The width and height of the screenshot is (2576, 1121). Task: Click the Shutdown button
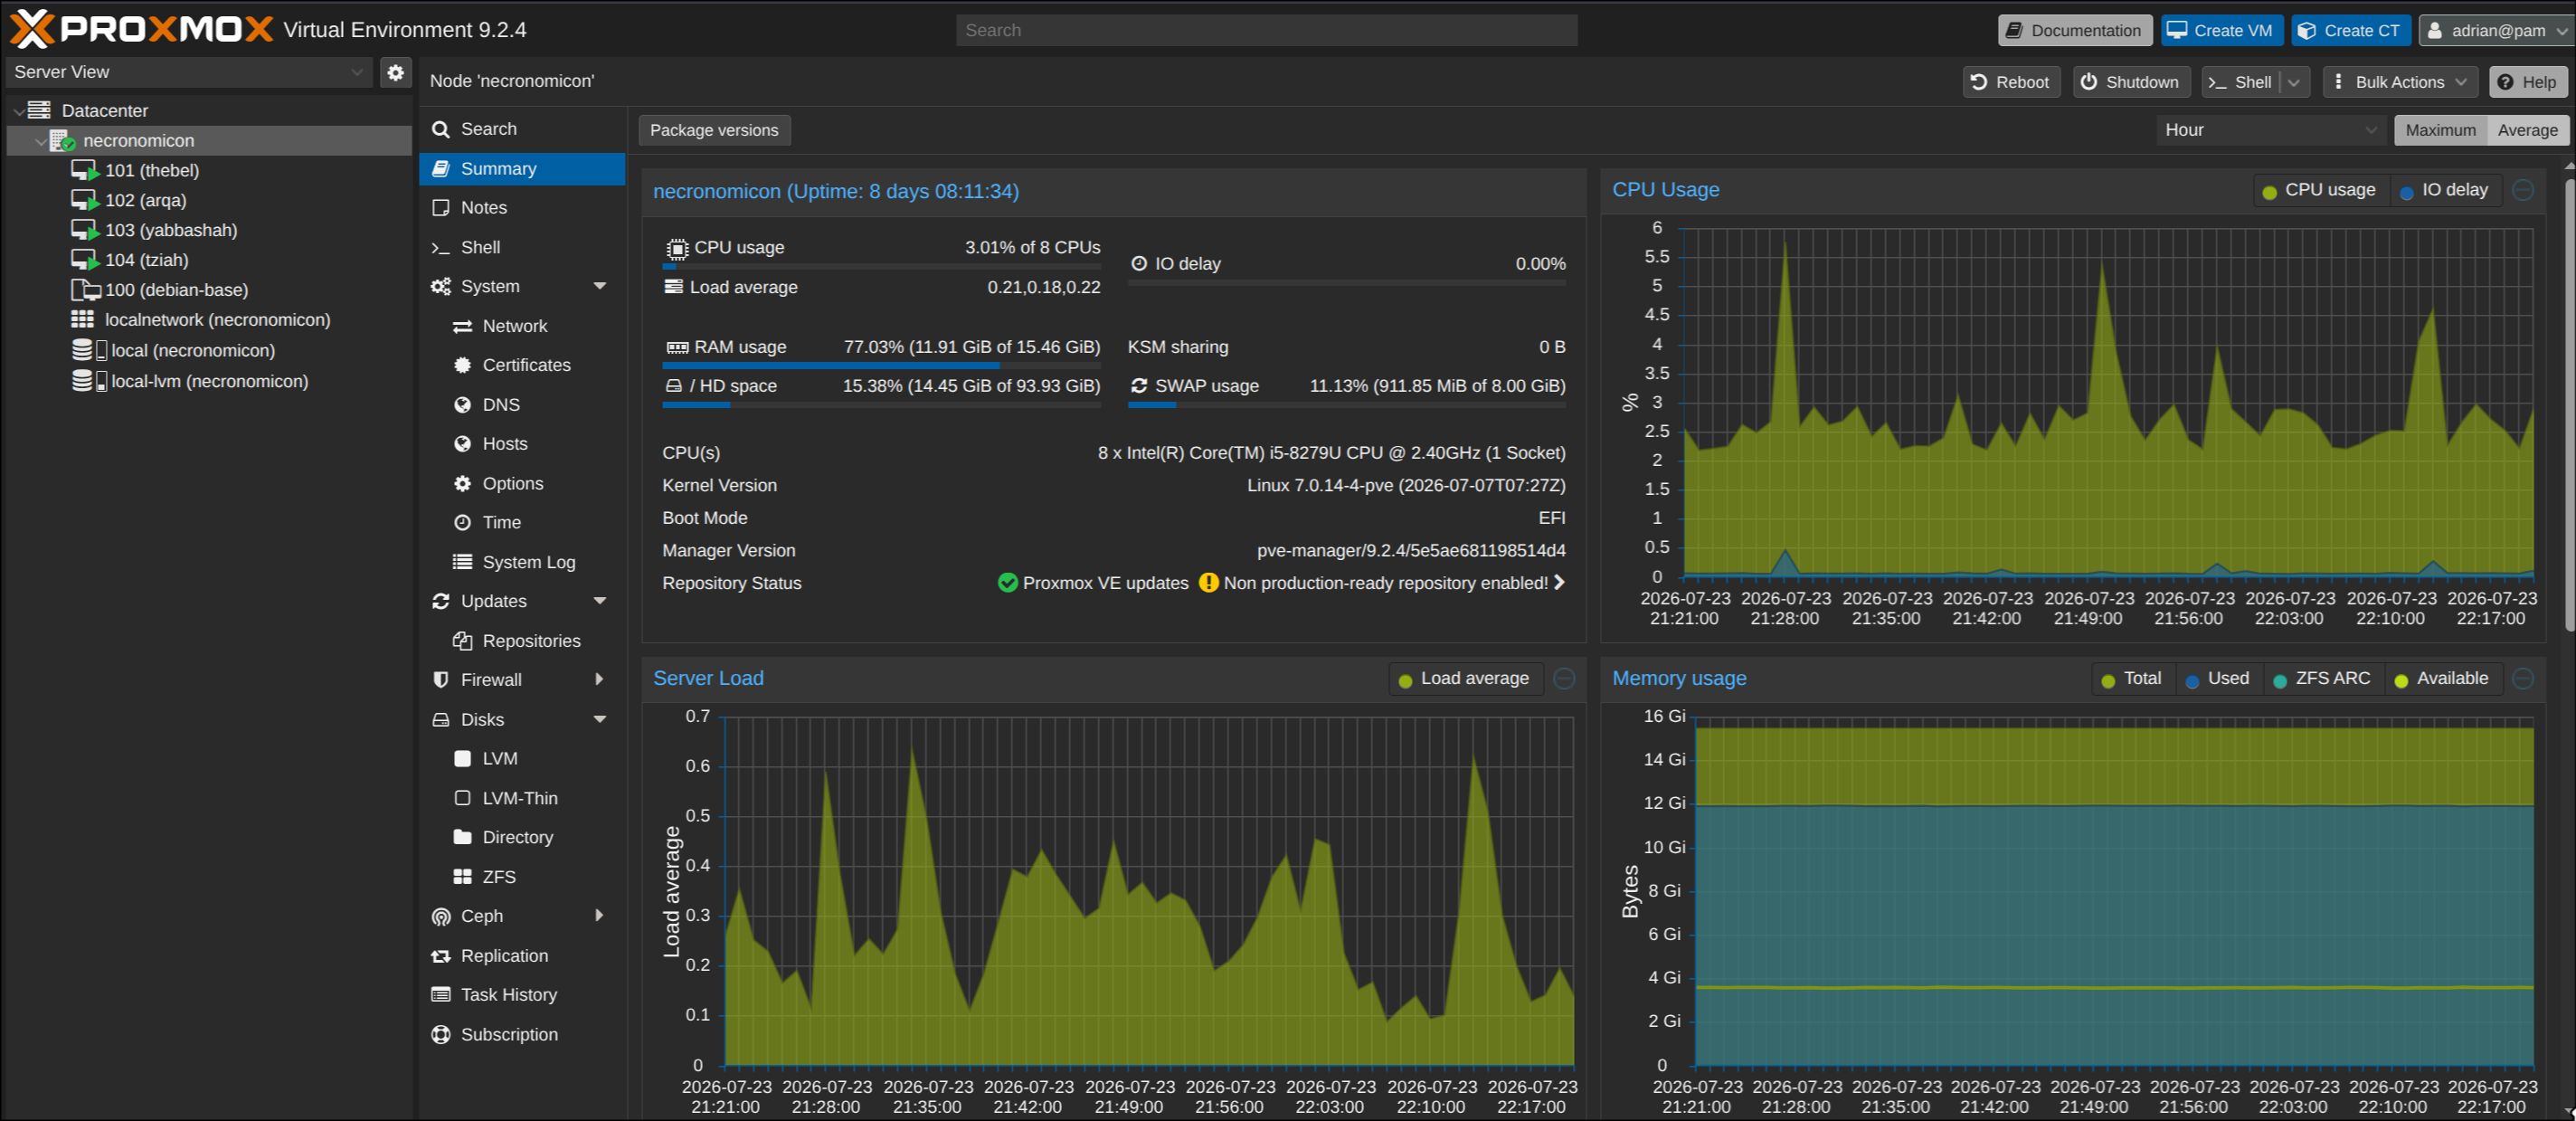2131,82
